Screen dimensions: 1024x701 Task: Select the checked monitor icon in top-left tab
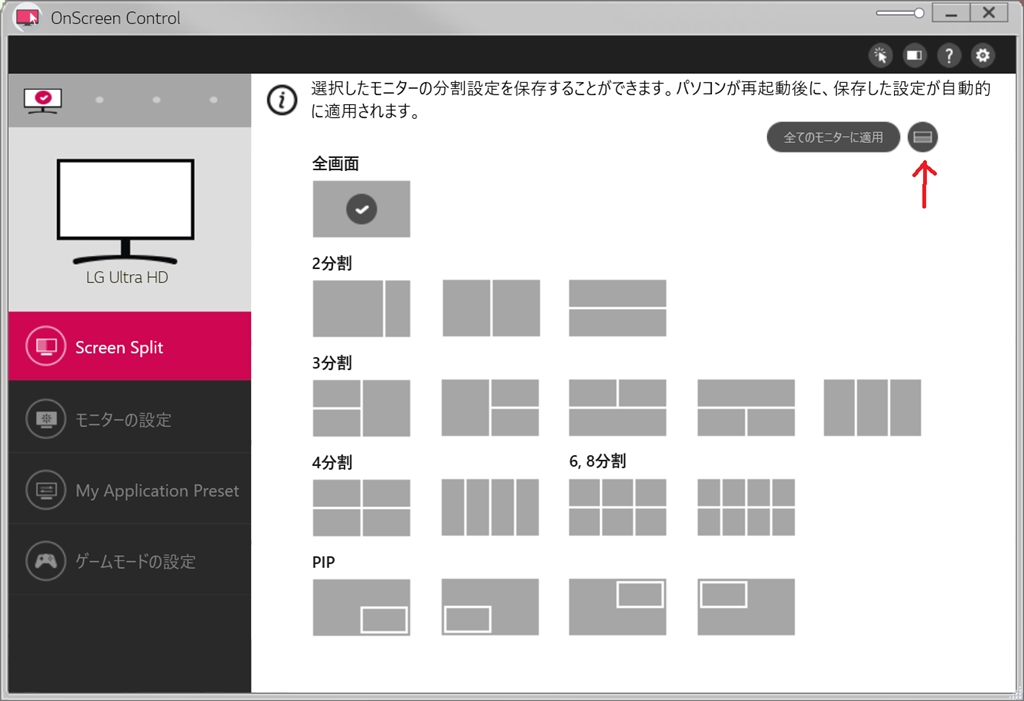click(43, 101)
